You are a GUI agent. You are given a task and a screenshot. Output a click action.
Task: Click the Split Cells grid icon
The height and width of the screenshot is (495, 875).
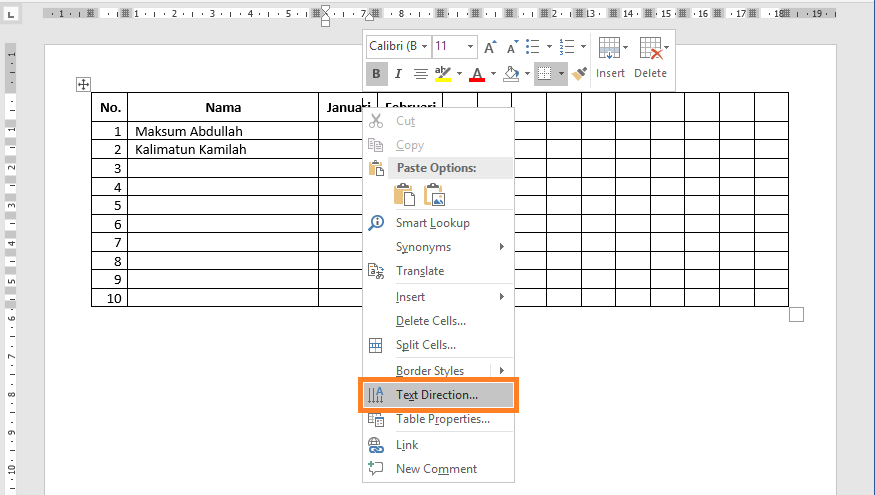click(x=376, y=345)
